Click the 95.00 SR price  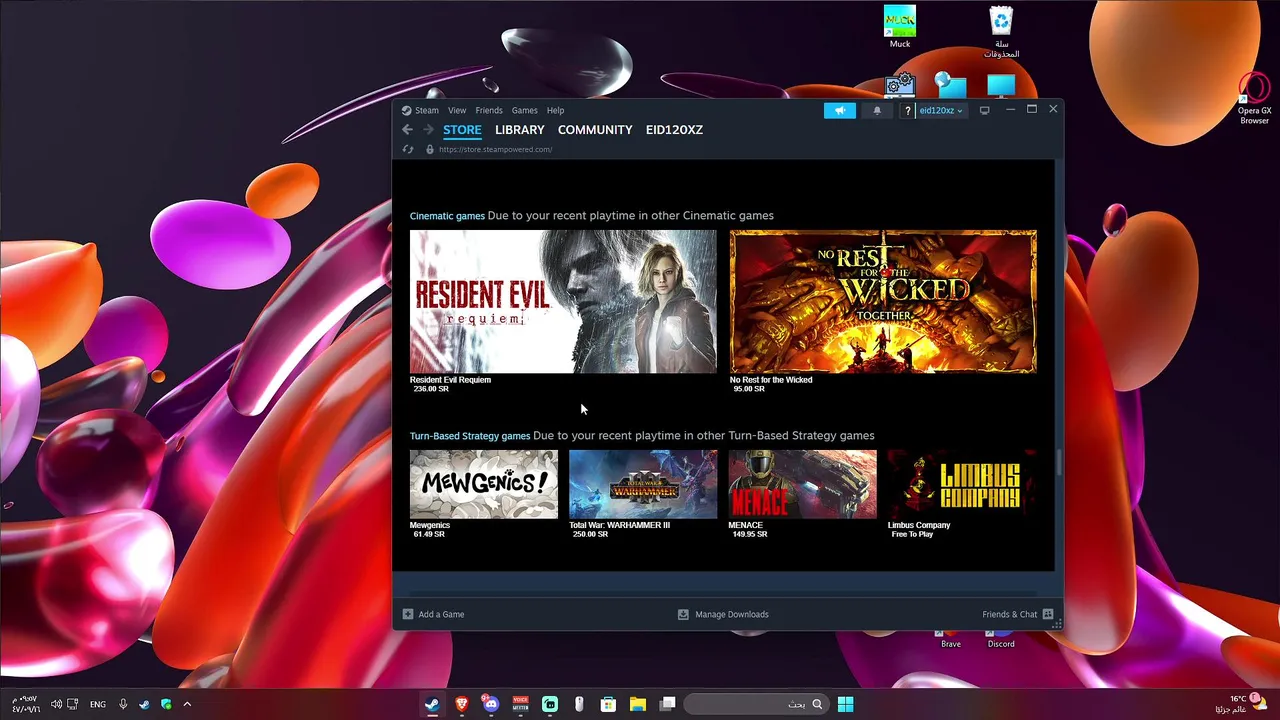(749, 389)
